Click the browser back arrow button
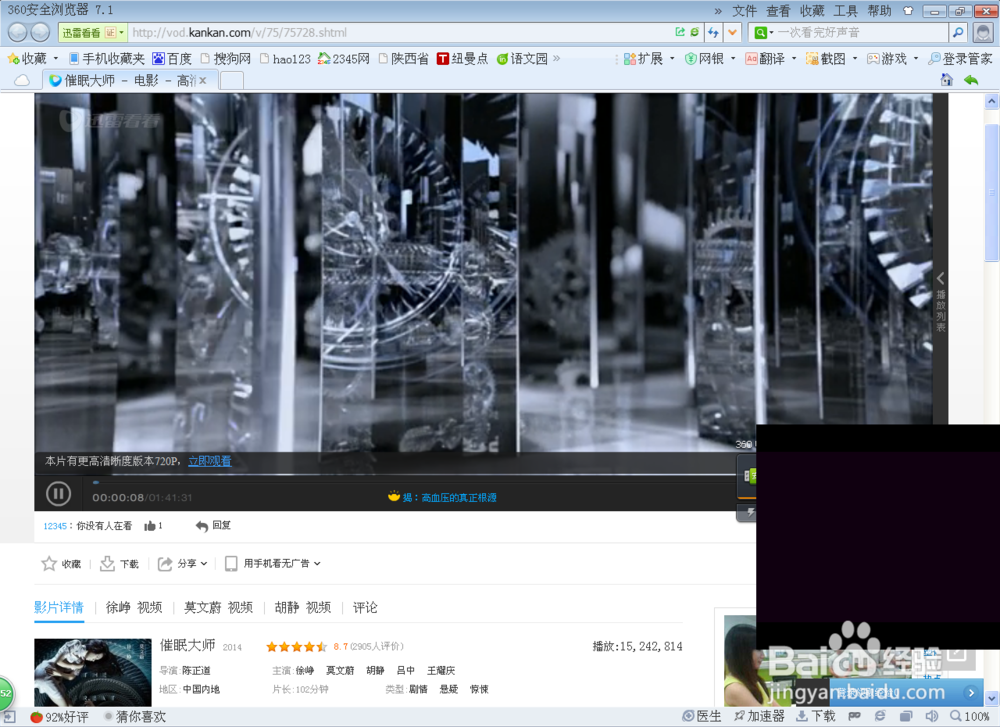This screenshot has width=1000, height=727. [x=18, y=32]
